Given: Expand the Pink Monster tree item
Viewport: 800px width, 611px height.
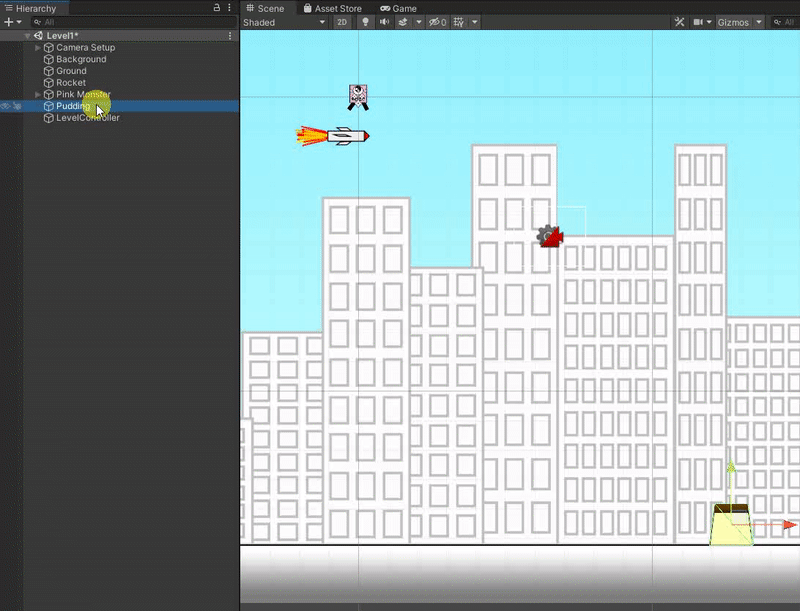Looking at the screenshot, I should pyautogui.click(x=38, y=95).
